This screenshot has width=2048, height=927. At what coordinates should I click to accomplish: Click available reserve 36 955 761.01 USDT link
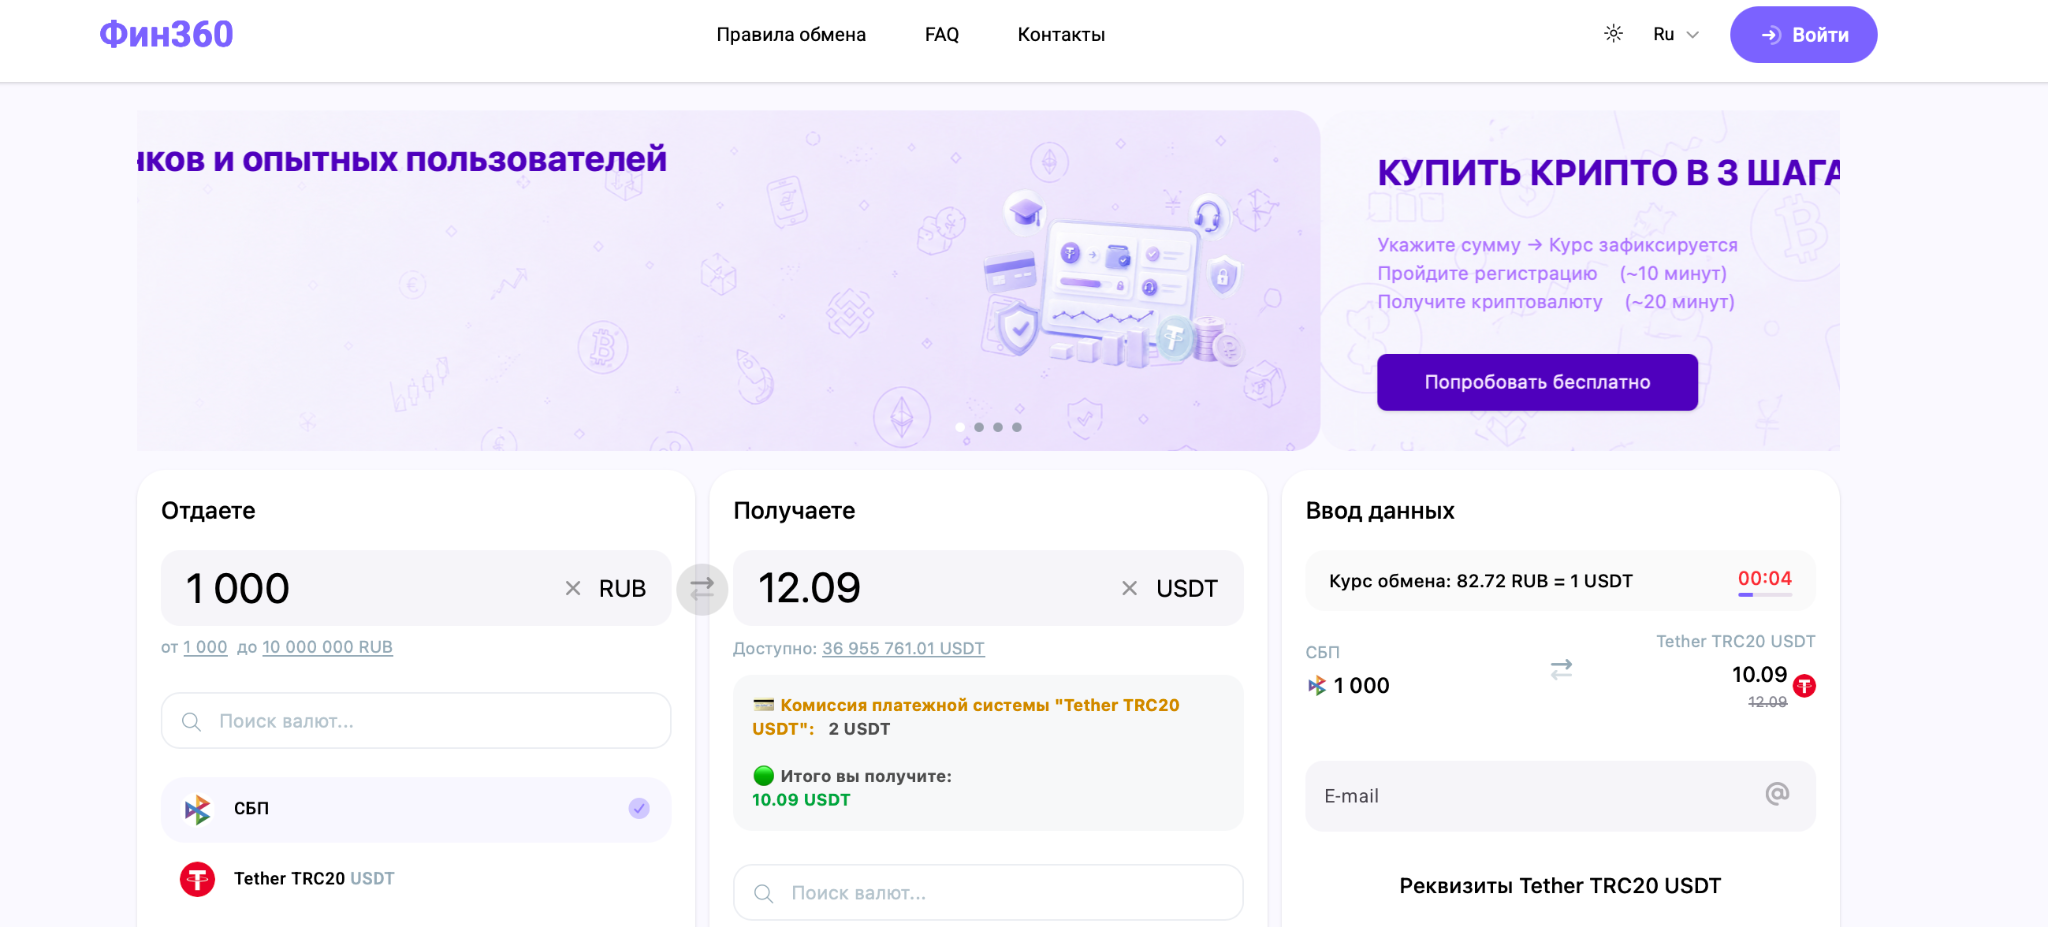click(903, 648)
